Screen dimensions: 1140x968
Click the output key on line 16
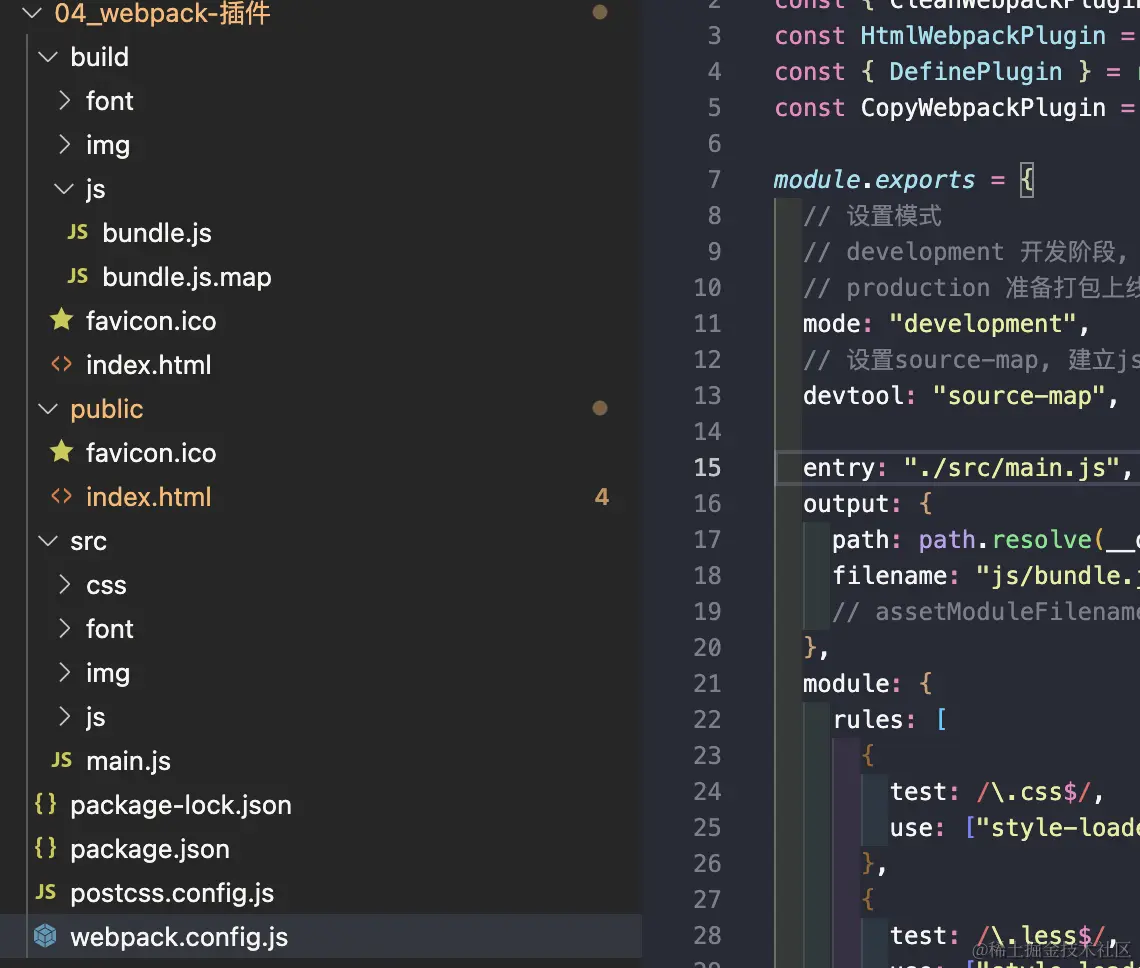[846, 503]
